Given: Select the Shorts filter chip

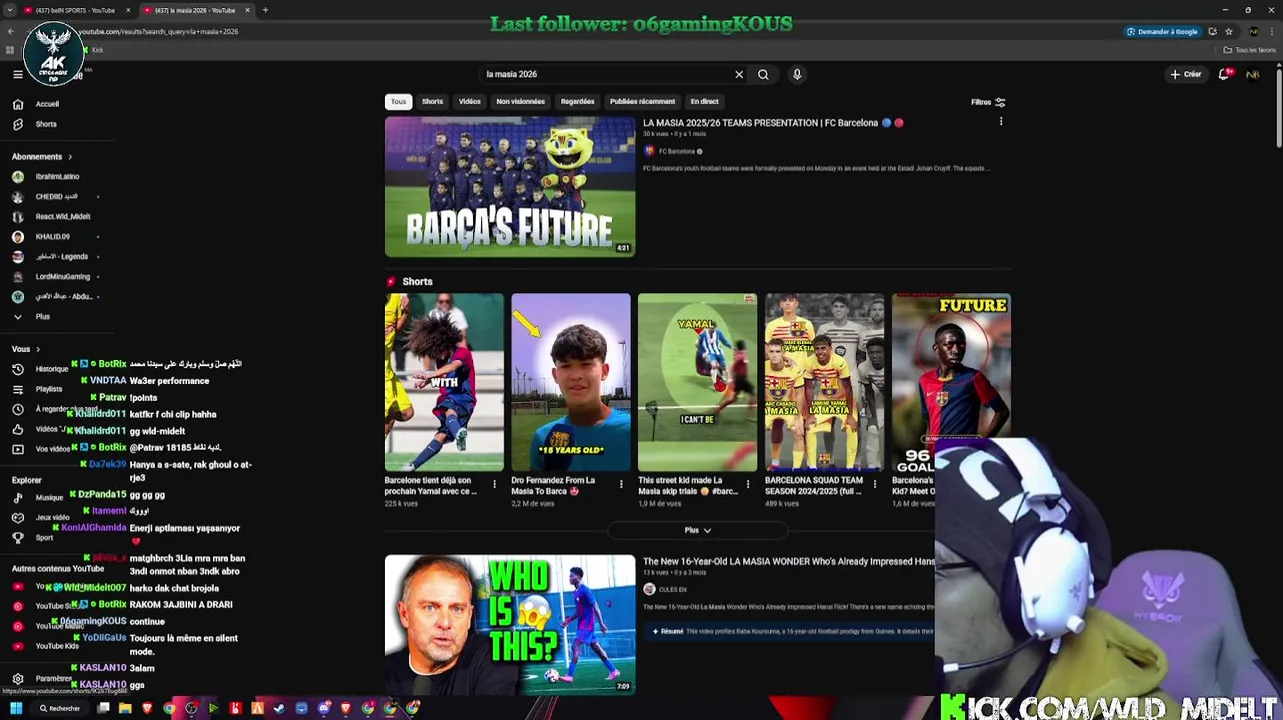Looking at the screenshot, I should [x=432, y=101].
